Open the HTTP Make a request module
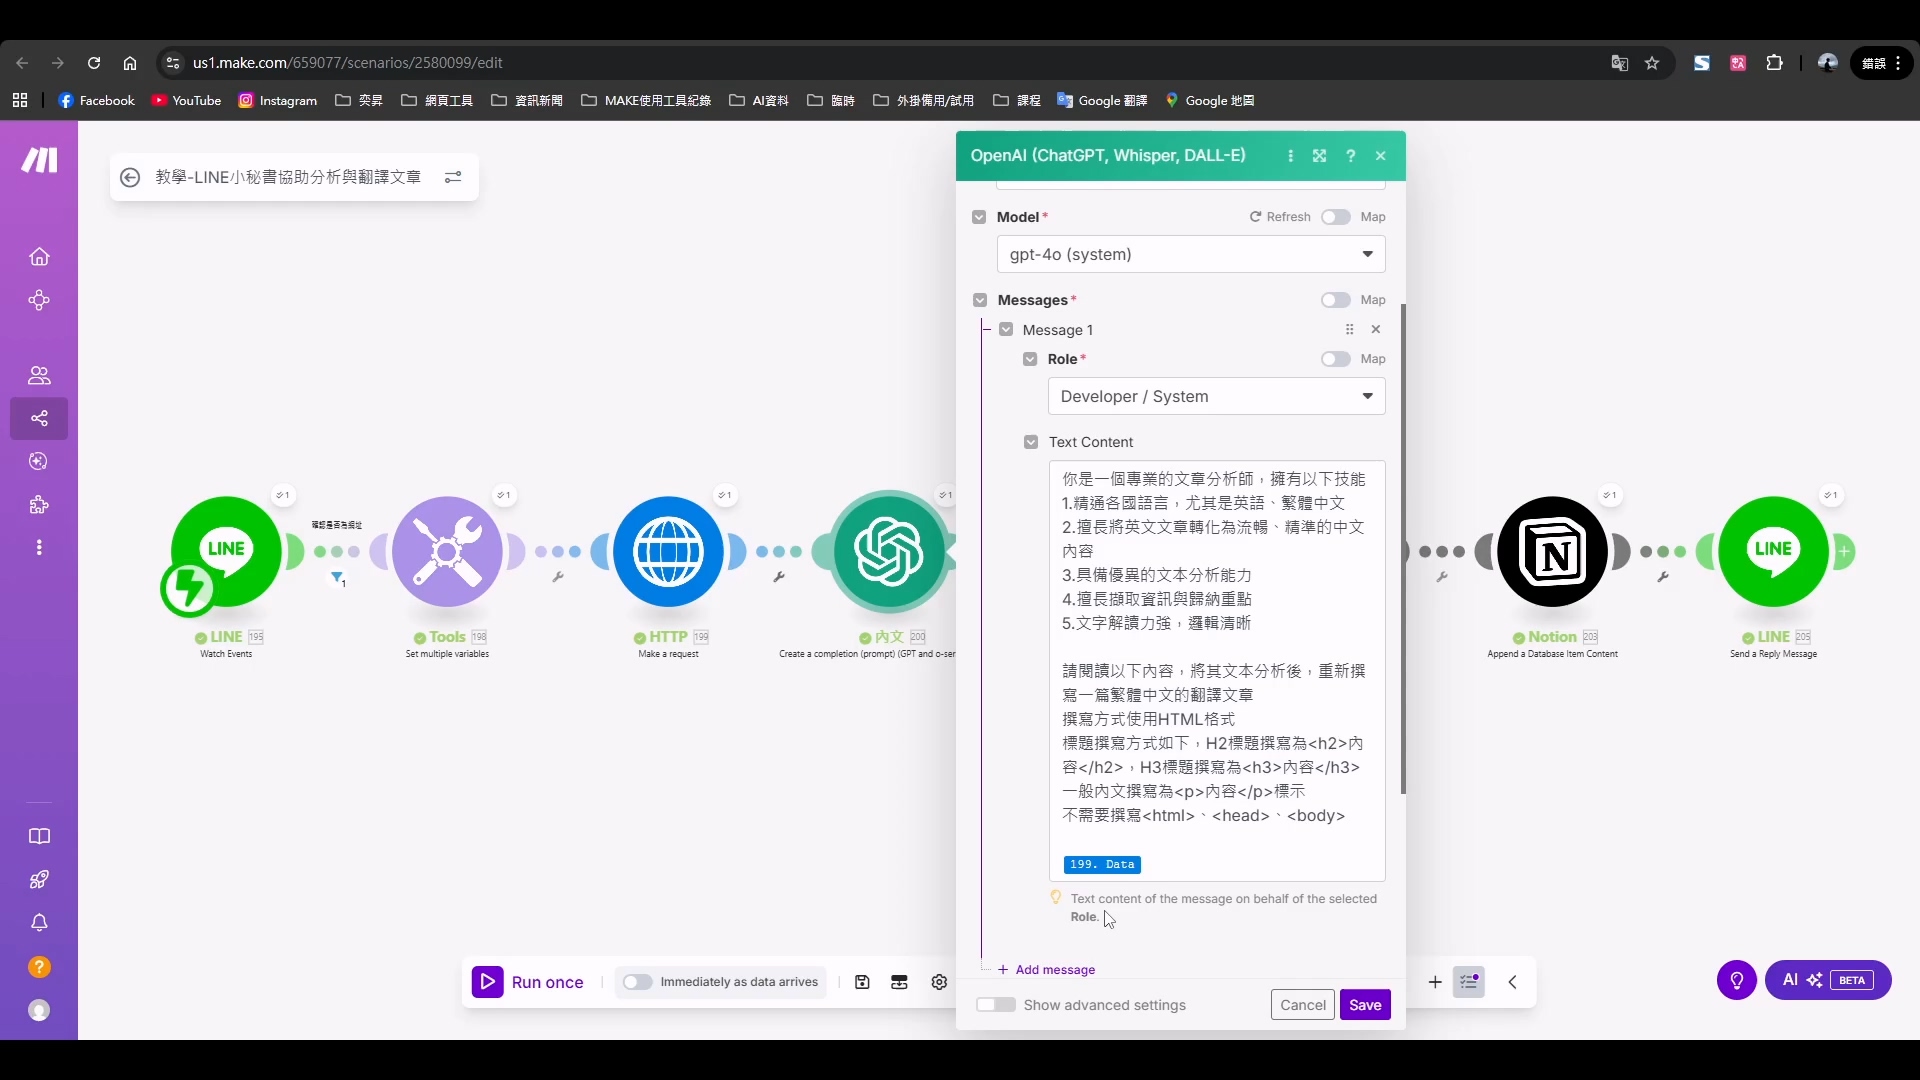 tap(668, 551)
